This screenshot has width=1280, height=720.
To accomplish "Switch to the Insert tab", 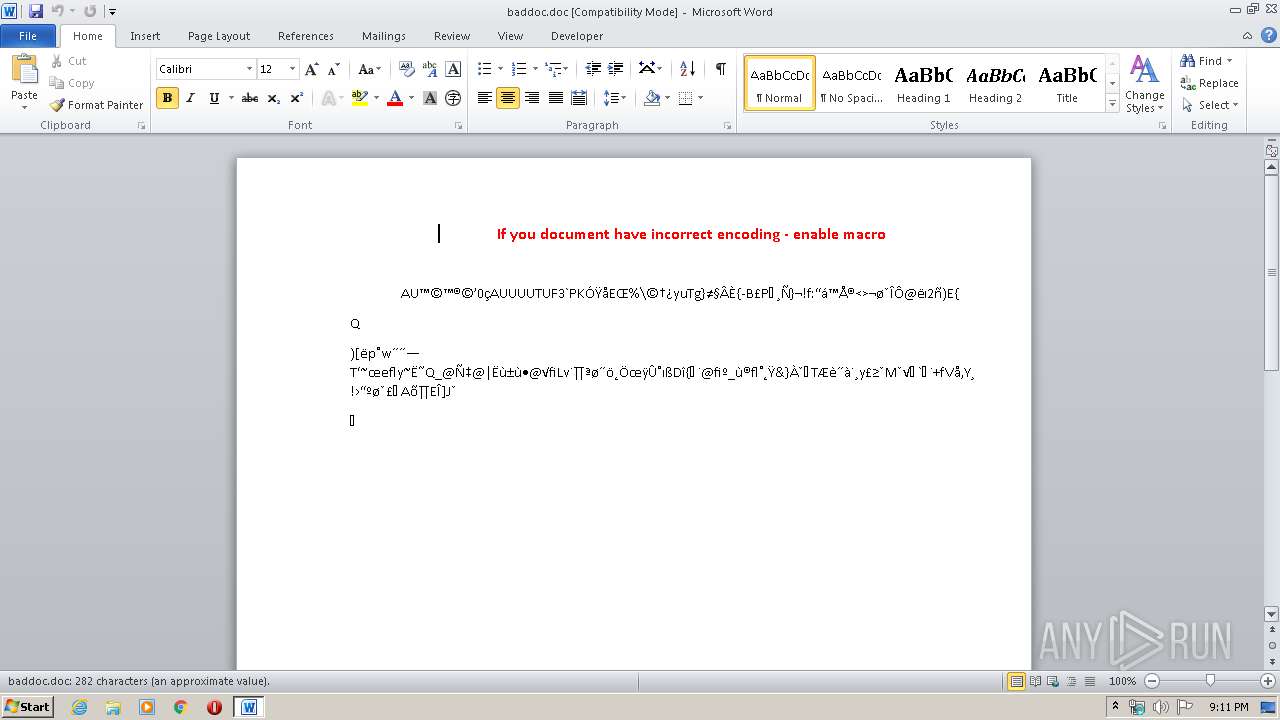I will tap(145, 36).
